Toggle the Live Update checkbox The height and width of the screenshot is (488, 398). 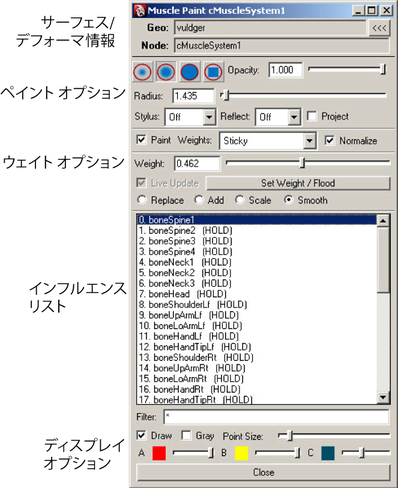(x=141, y=183)
